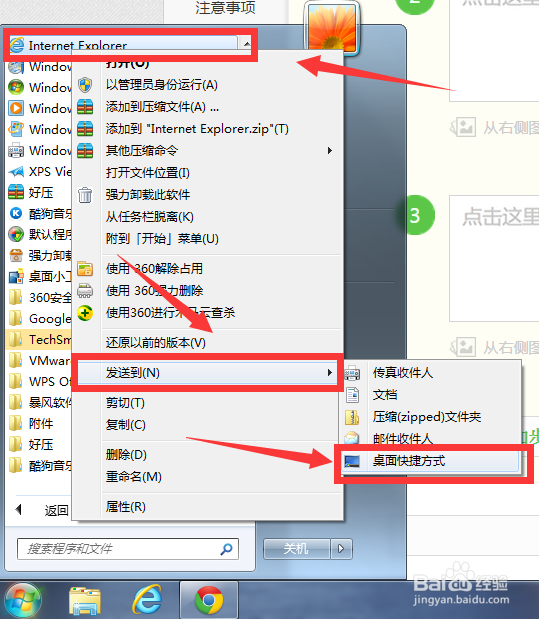Click the Internet Explorer start menu entry
The image size is (539, 619).
tap(122, 45)
